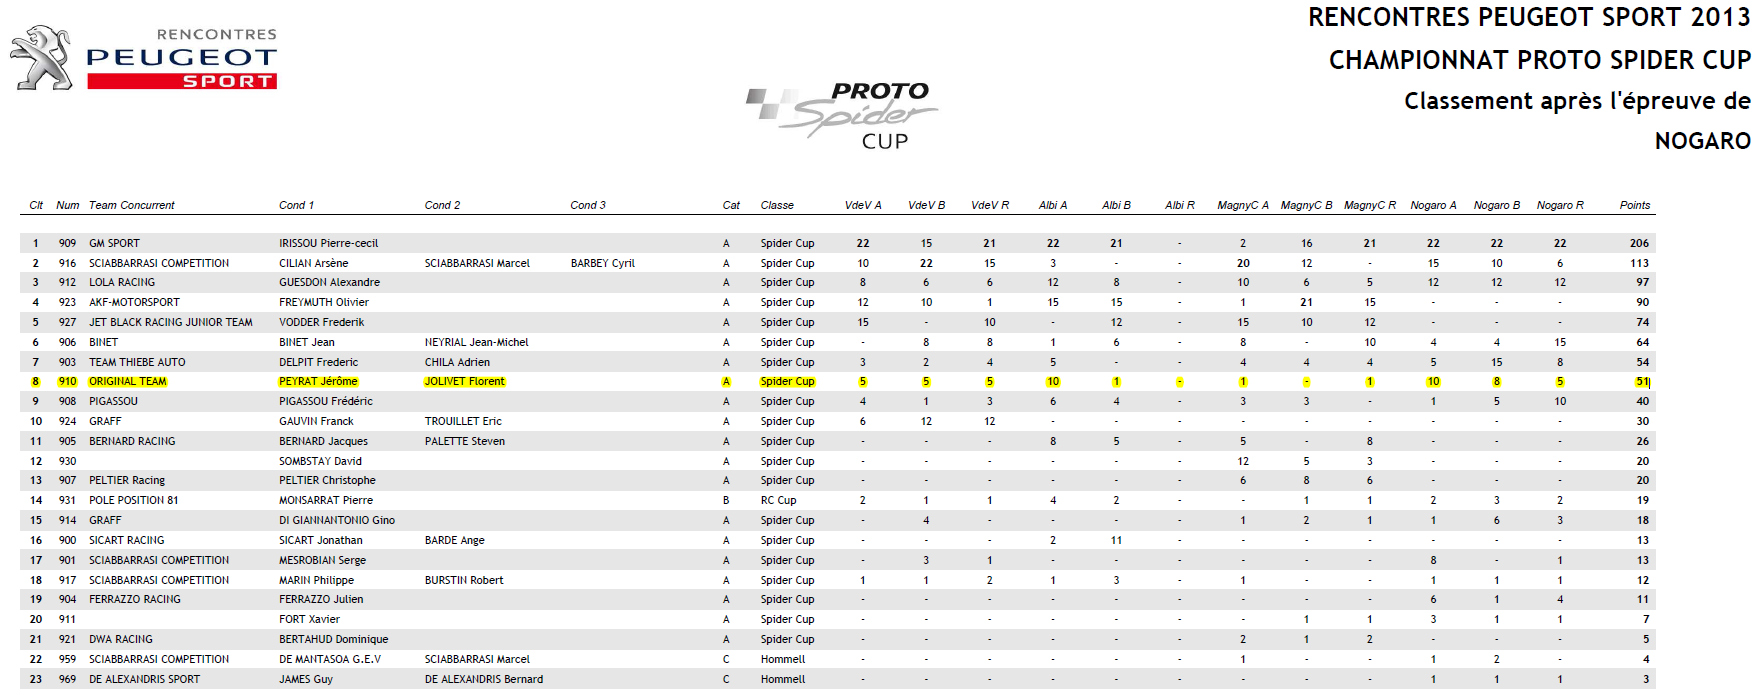
Task: Select 'JET BLACK RACING JUNIOR TEAM' entry
Action: 170,322
